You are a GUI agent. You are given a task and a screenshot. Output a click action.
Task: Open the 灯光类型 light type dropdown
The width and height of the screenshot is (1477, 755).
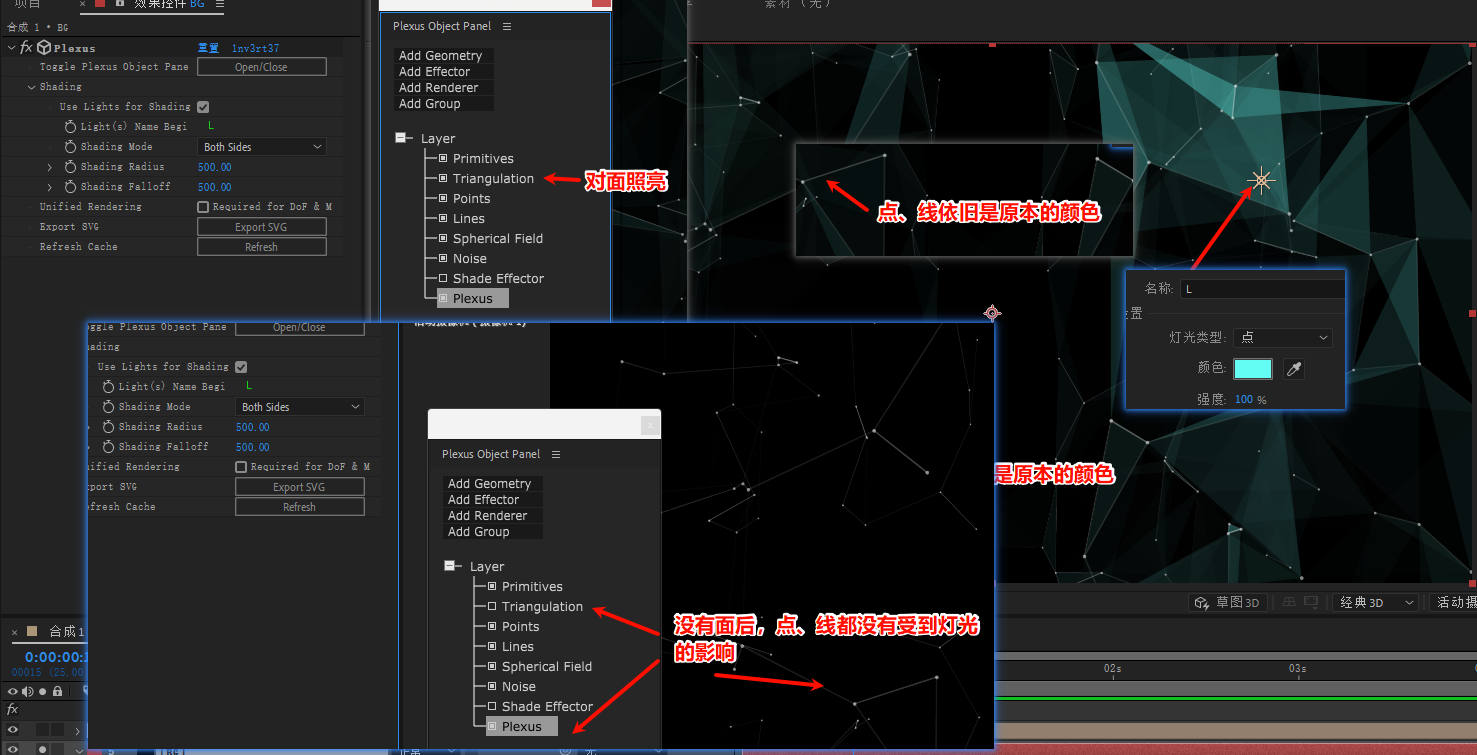(1283, 338)
